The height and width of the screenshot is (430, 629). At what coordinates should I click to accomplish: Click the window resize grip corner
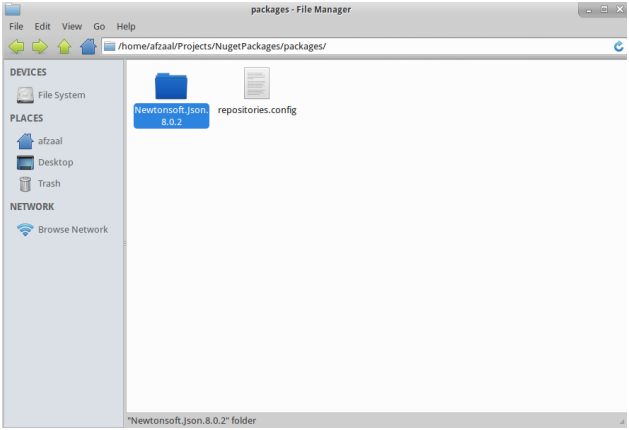click(x=622, y=422)
